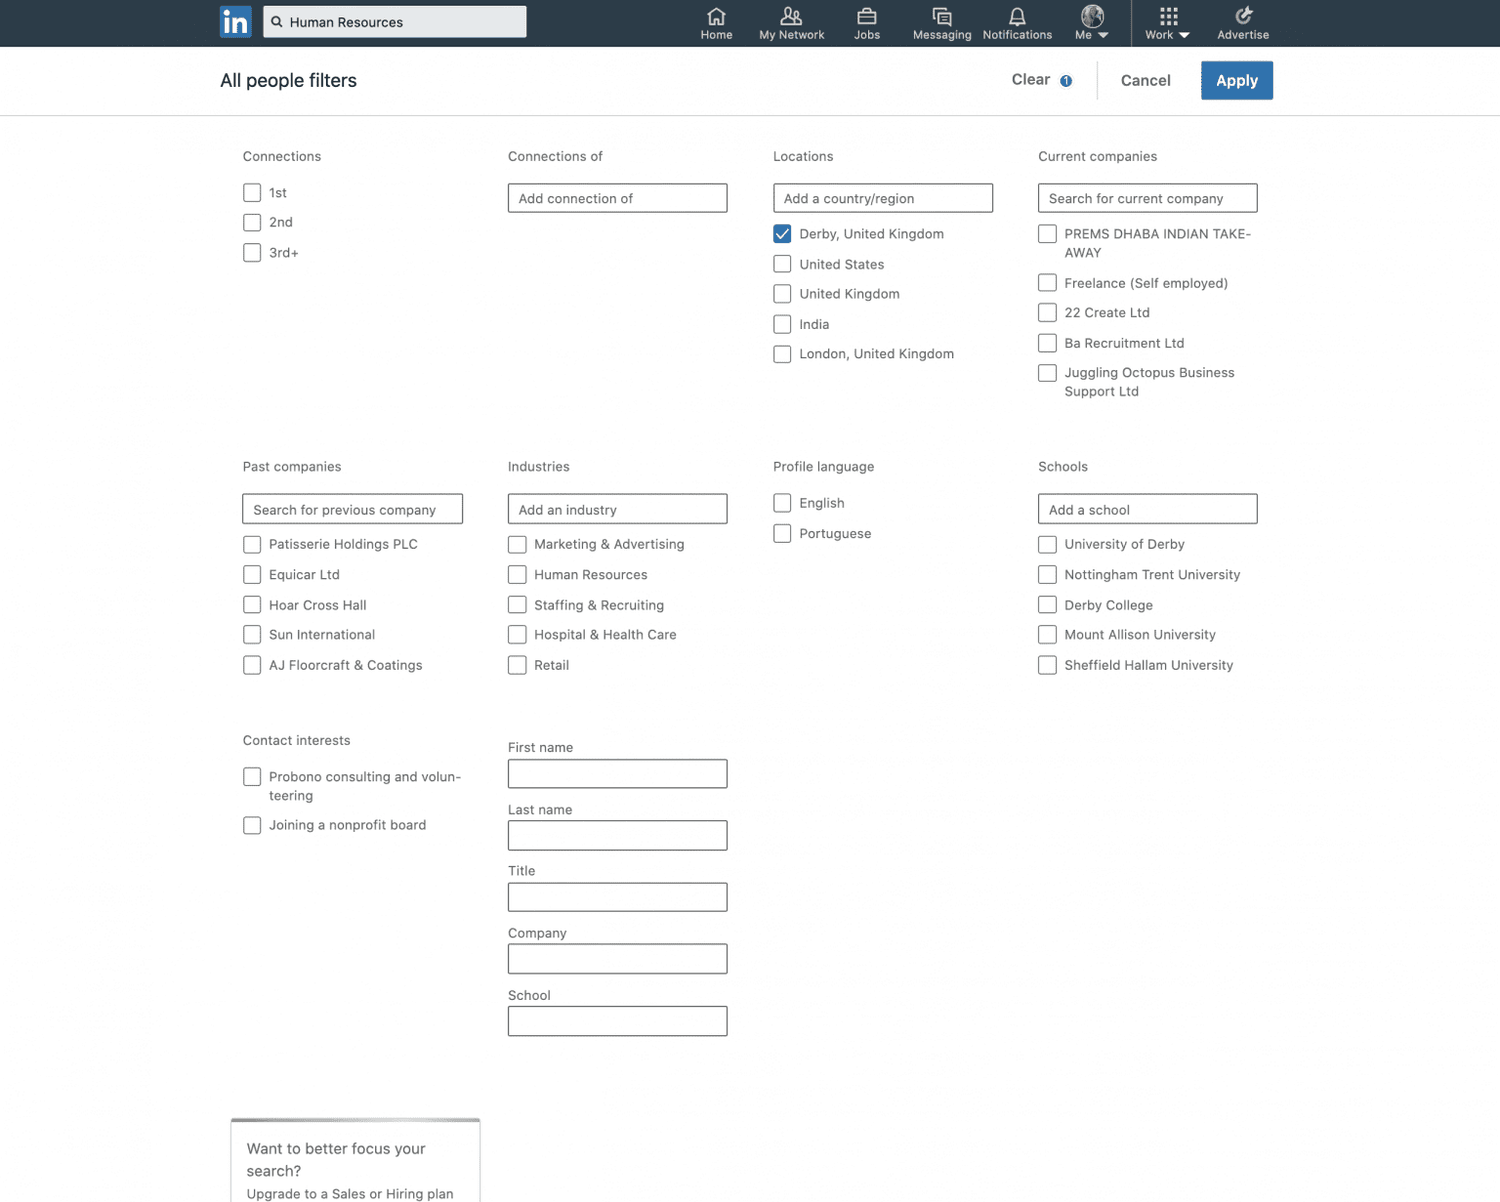Screen dimensions: 1500x1202
Task: Click the LinkedIn logo icon
Action: [235, 21]
